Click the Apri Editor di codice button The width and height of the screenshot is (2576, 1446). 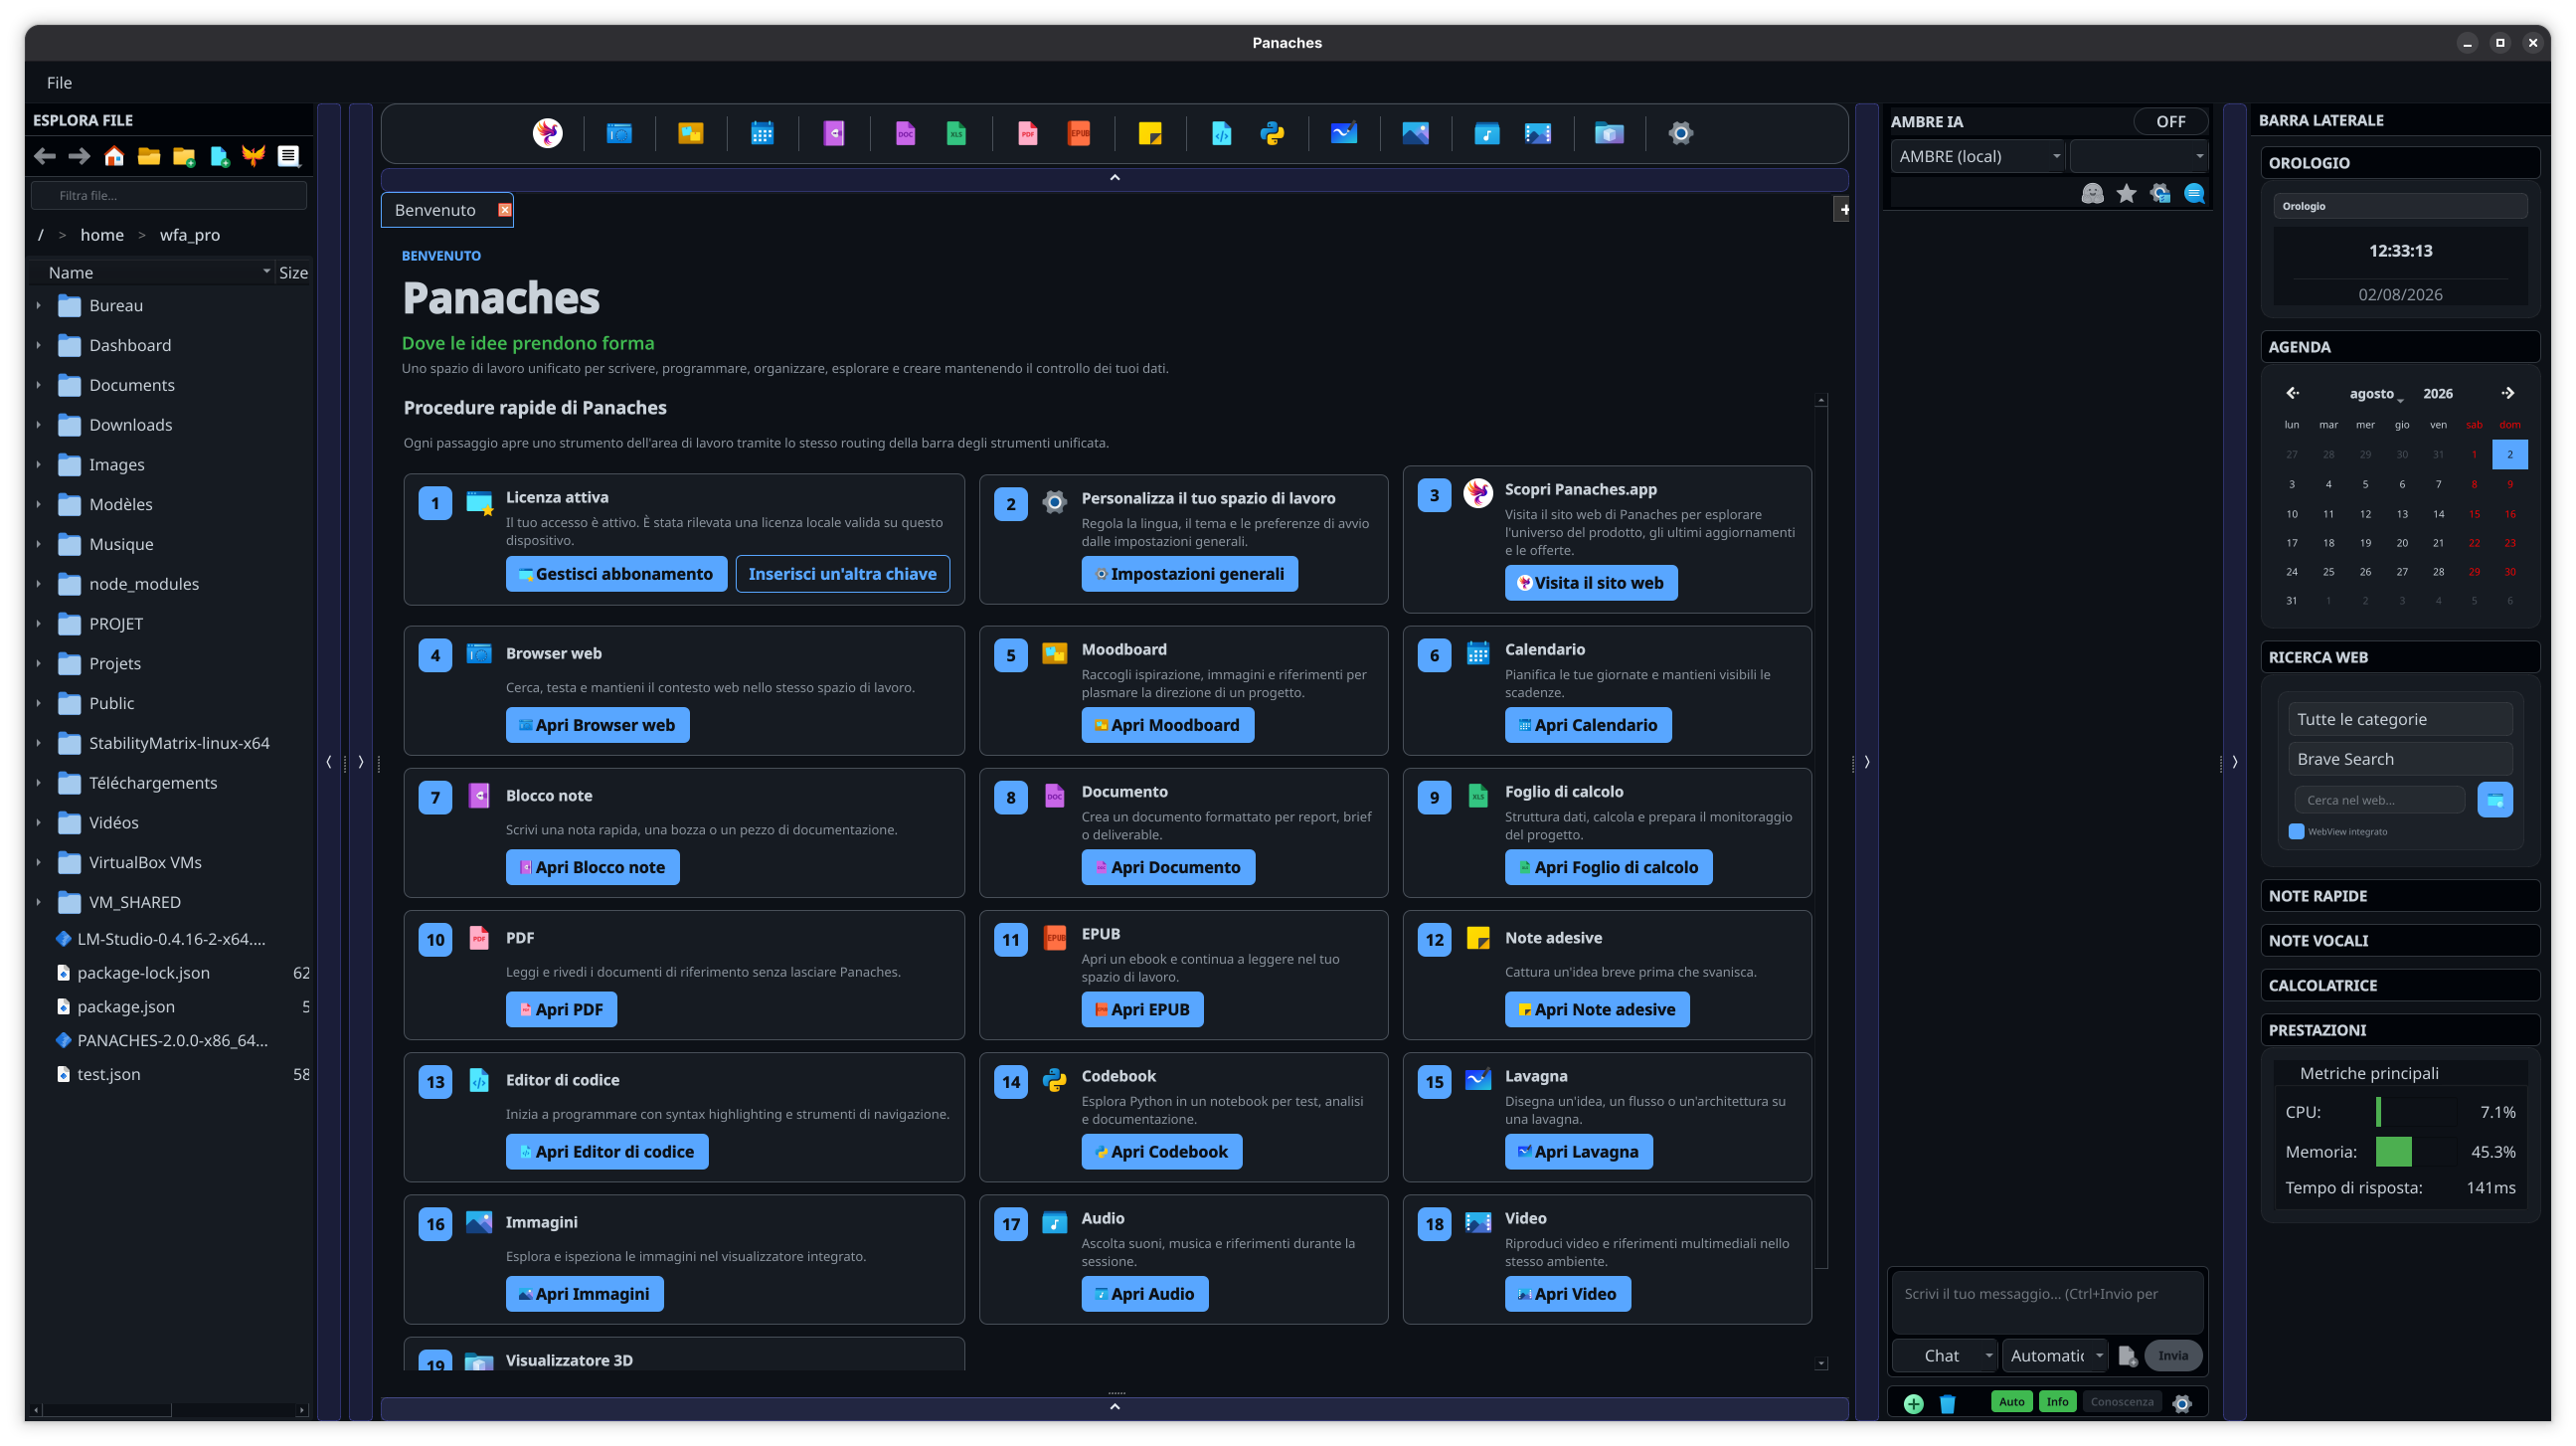coord(606,1152)
